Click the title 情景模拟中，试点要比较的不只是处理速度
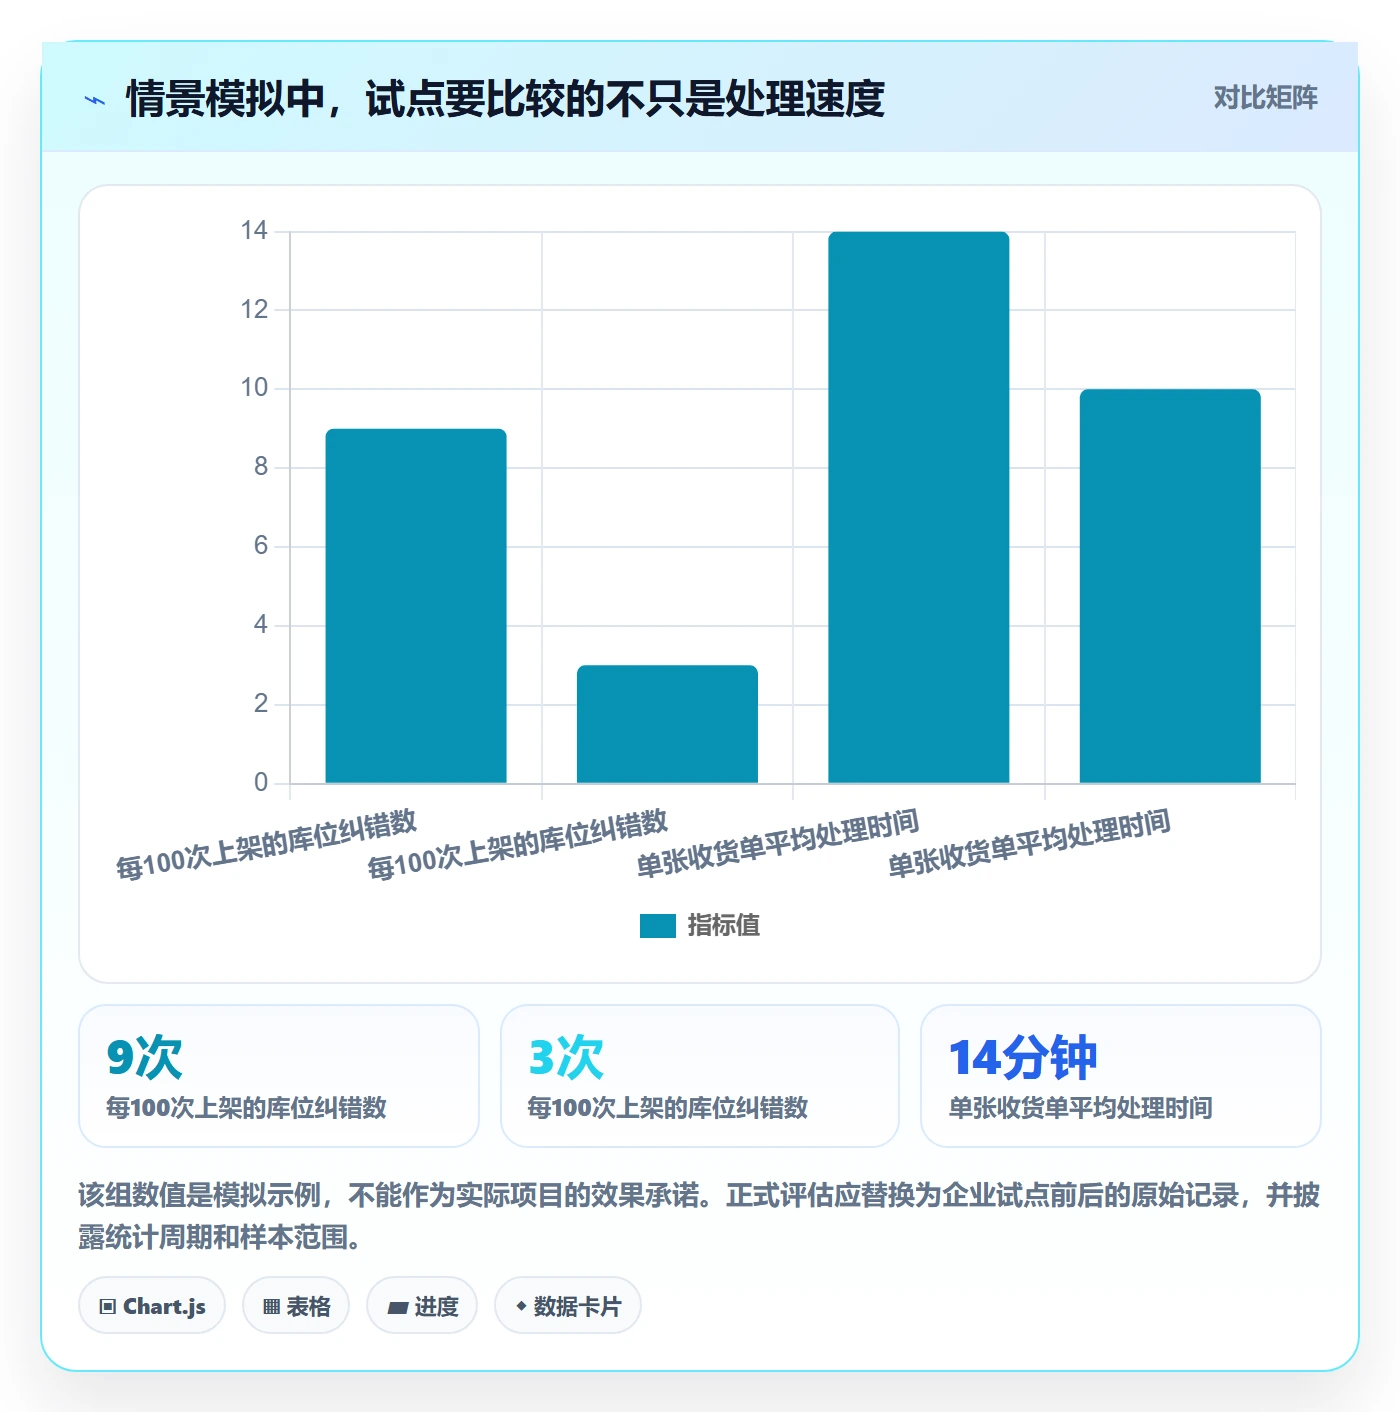The image size is (1400, 1412). 505,99
